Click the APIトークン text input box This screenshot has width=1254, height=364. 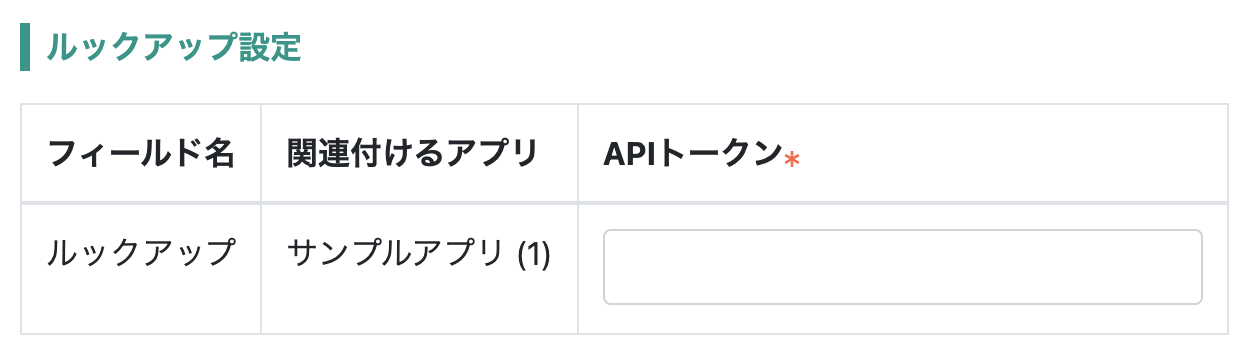tap(902, 267)
